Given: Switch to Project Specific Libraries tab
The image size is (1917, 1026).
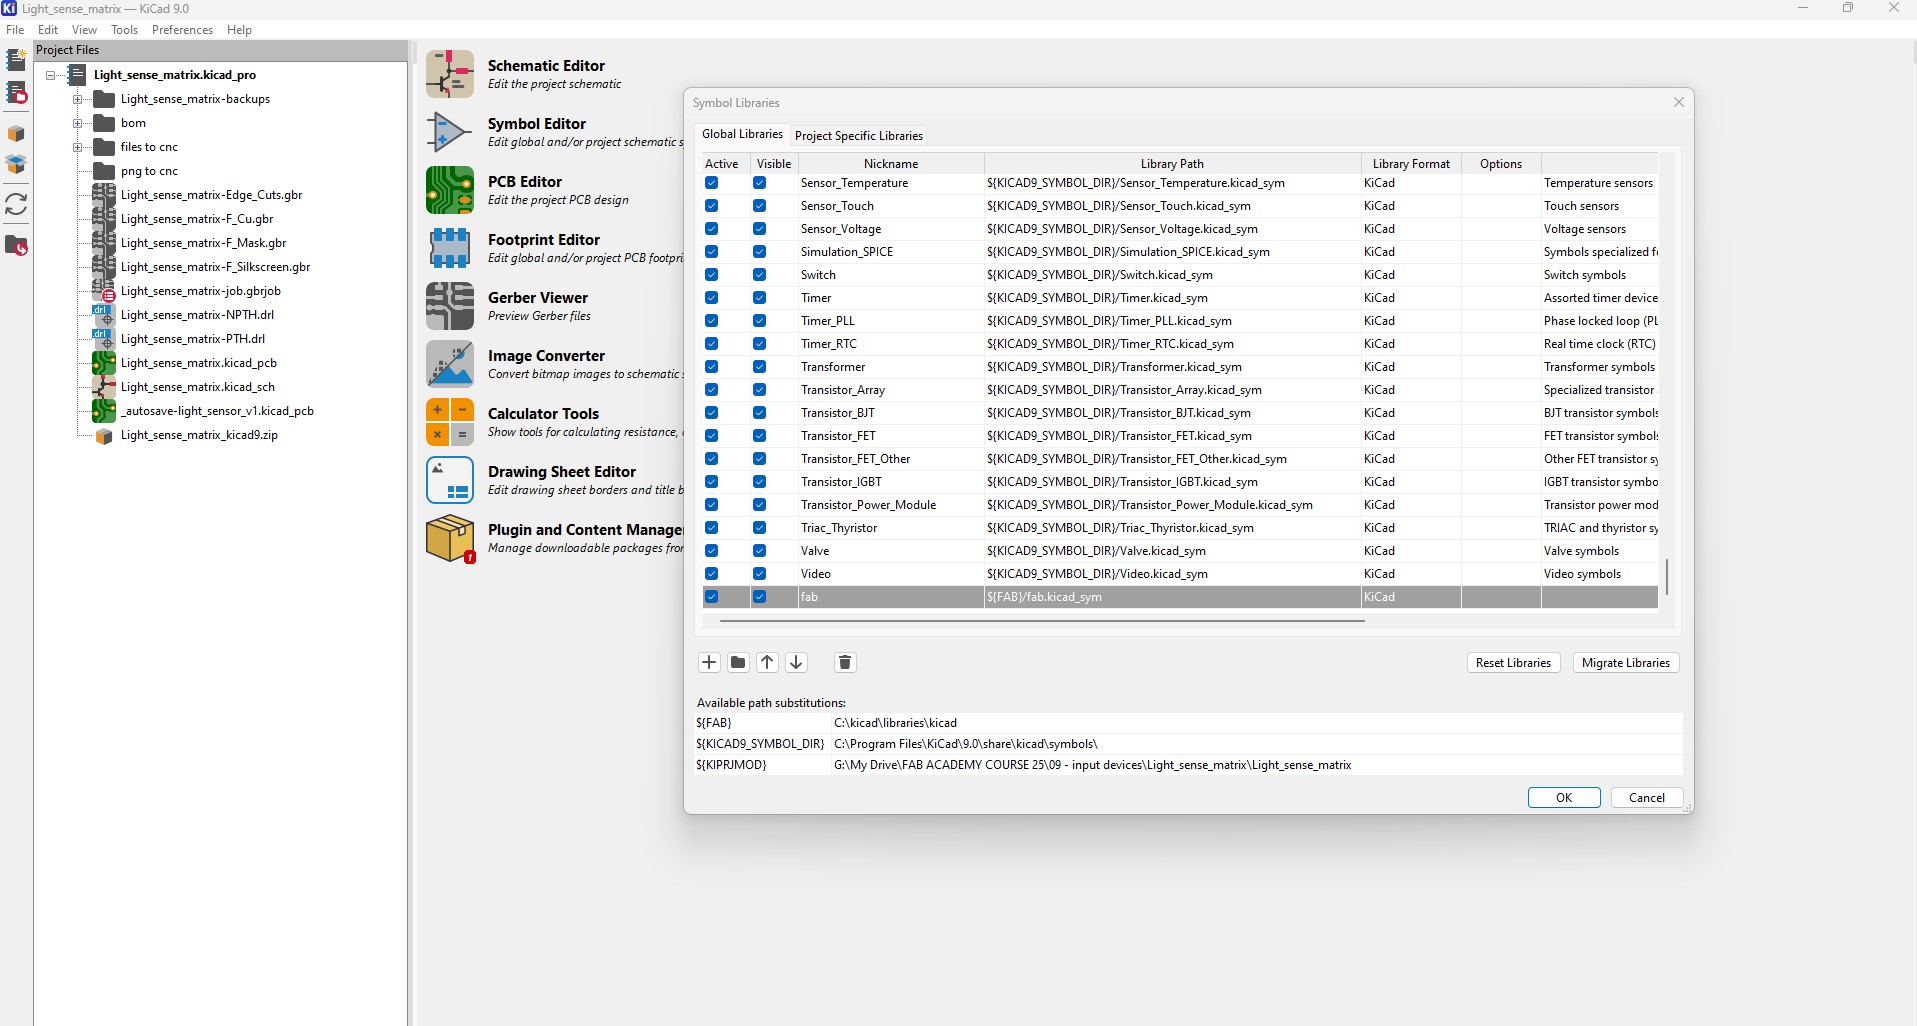Looking at the screenshot, I should pyautogui.click(x=859, y=136).
